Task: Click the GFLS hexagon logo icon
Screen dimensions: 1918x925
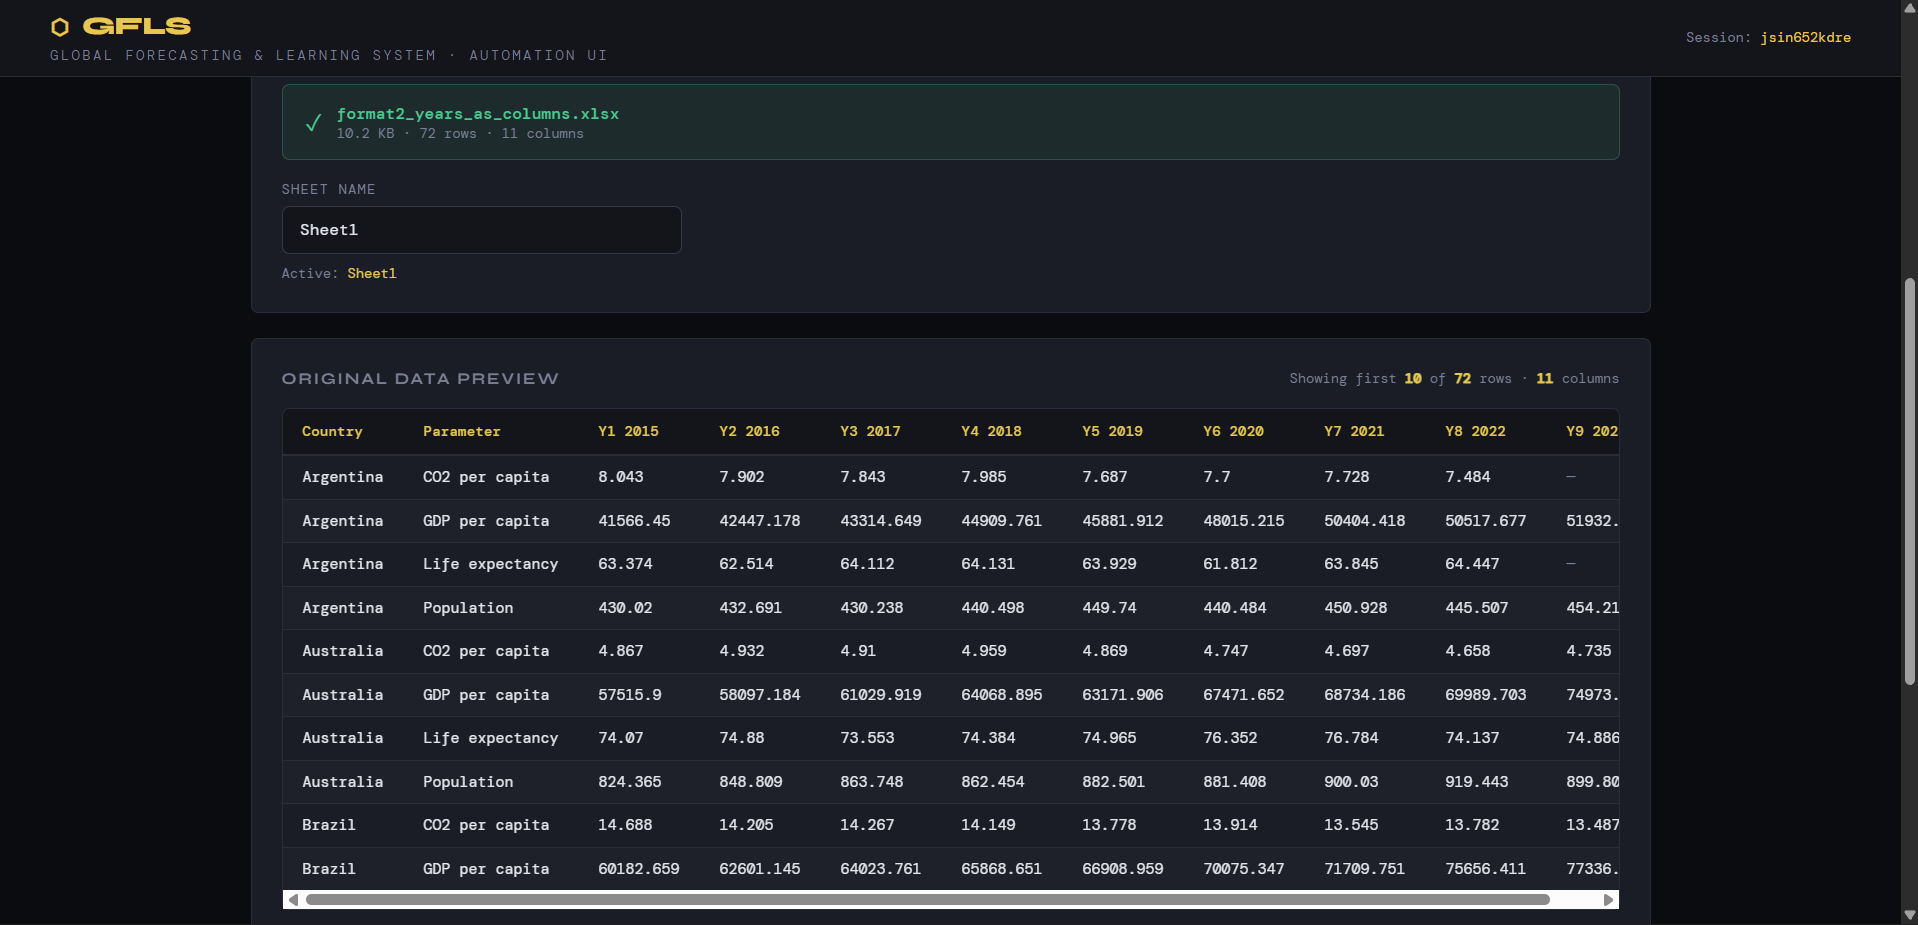Action: [x=60, y=27]
